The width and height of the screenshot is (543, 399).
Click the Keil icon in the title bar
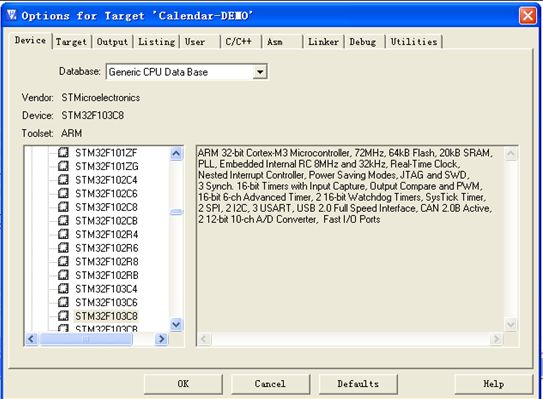pos(11,15)
